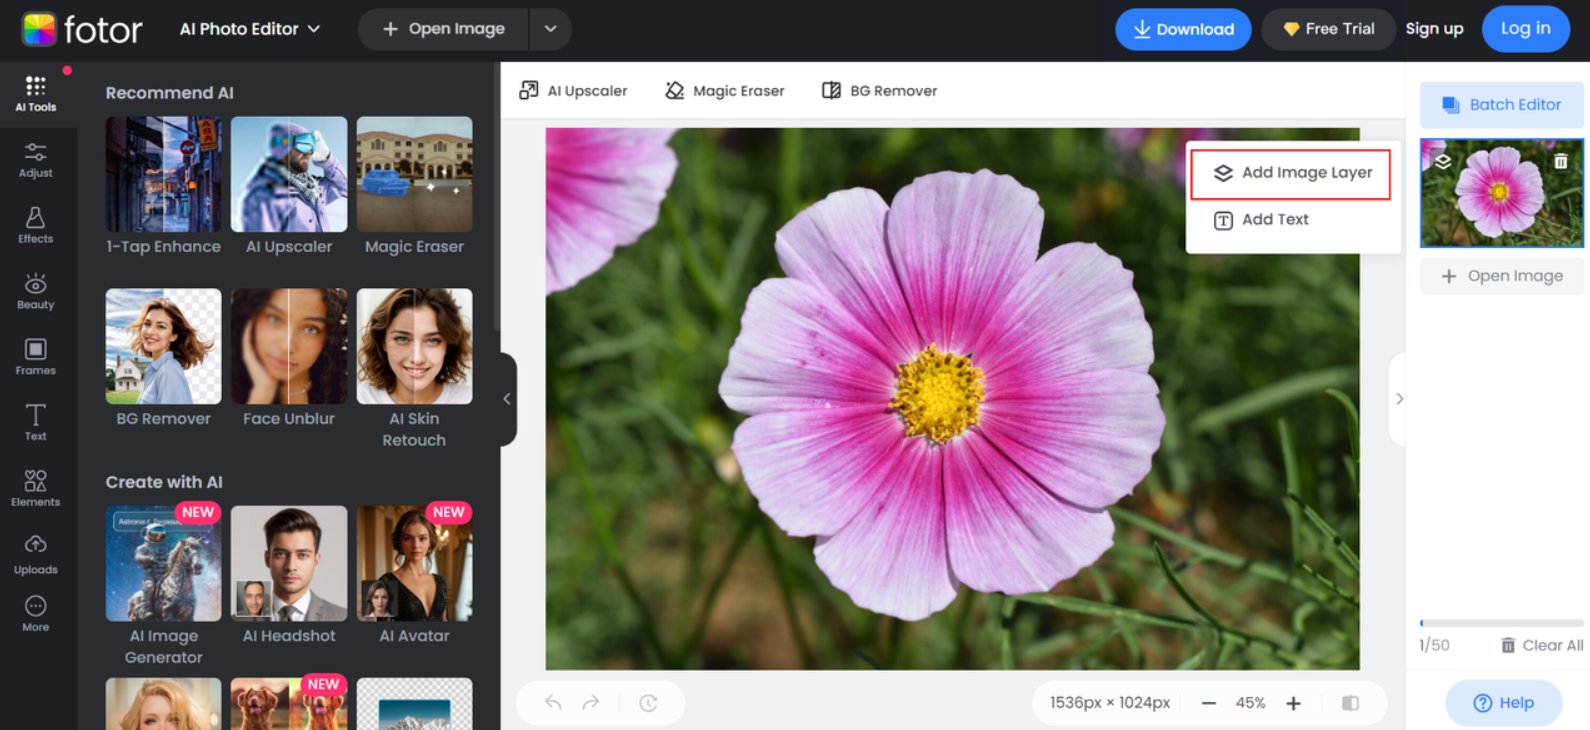Open the Adjust sidebar tool
Screen dimensions: 1590x730
(36, 160)
